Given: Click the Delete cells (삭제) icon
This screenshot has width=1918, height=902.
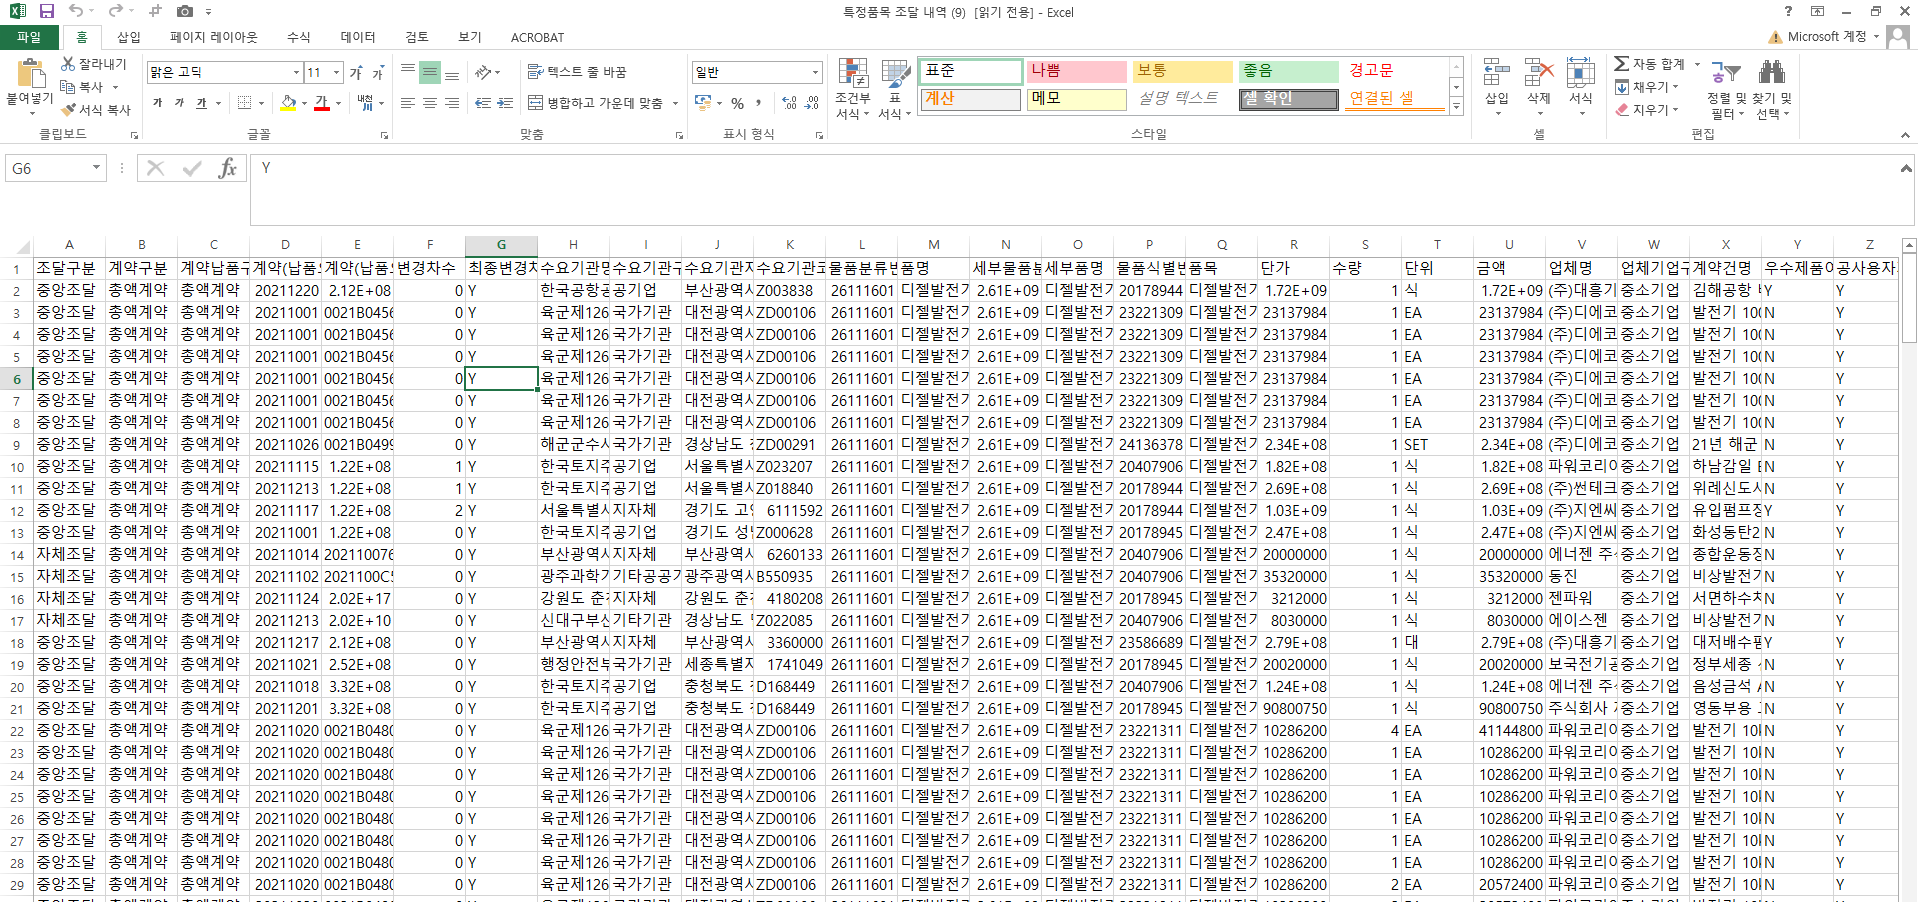Looking at the screenshot, I should click(x=1539, y=73).
